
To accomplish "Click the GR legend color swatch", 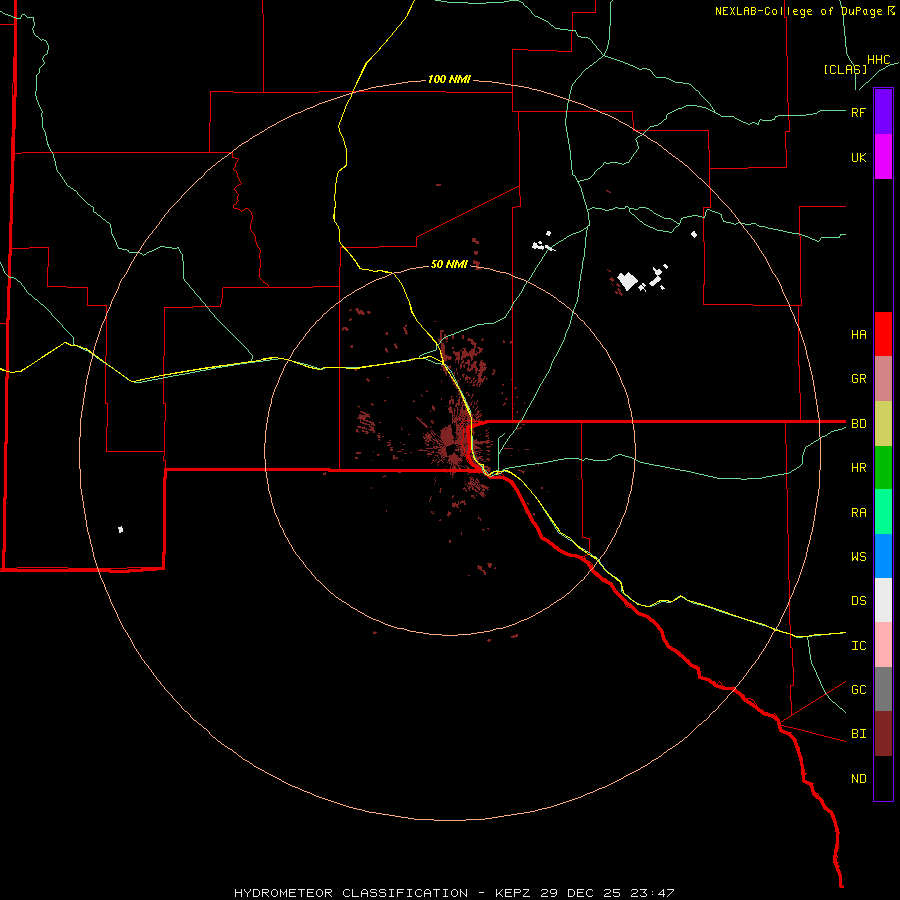I will click(x=883, y=379).
